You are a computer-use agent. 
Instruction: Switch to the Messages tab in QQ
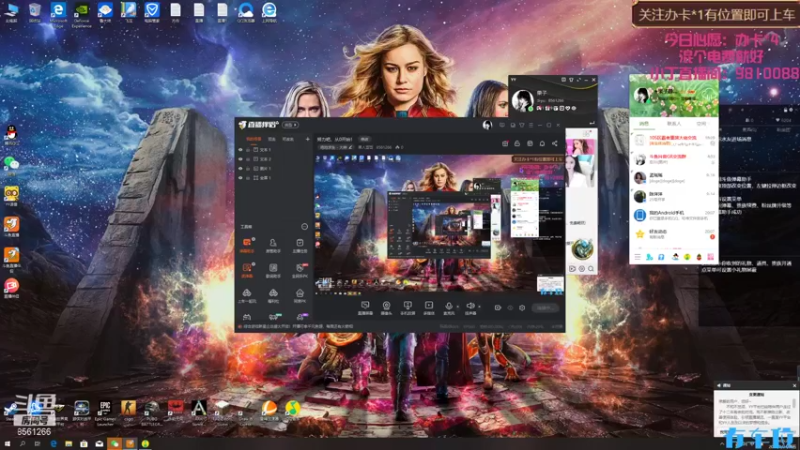644,123
